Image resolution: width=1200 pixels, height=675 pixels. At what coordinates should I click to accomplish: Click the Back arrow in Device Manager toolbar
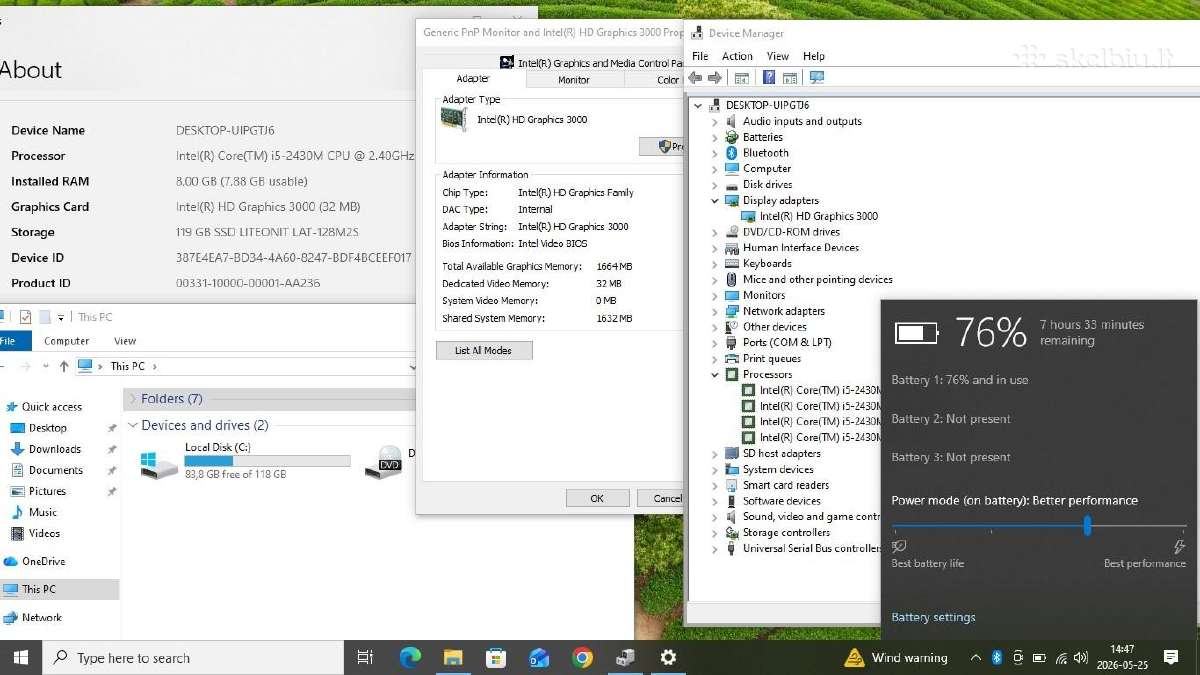coord(696,77)
